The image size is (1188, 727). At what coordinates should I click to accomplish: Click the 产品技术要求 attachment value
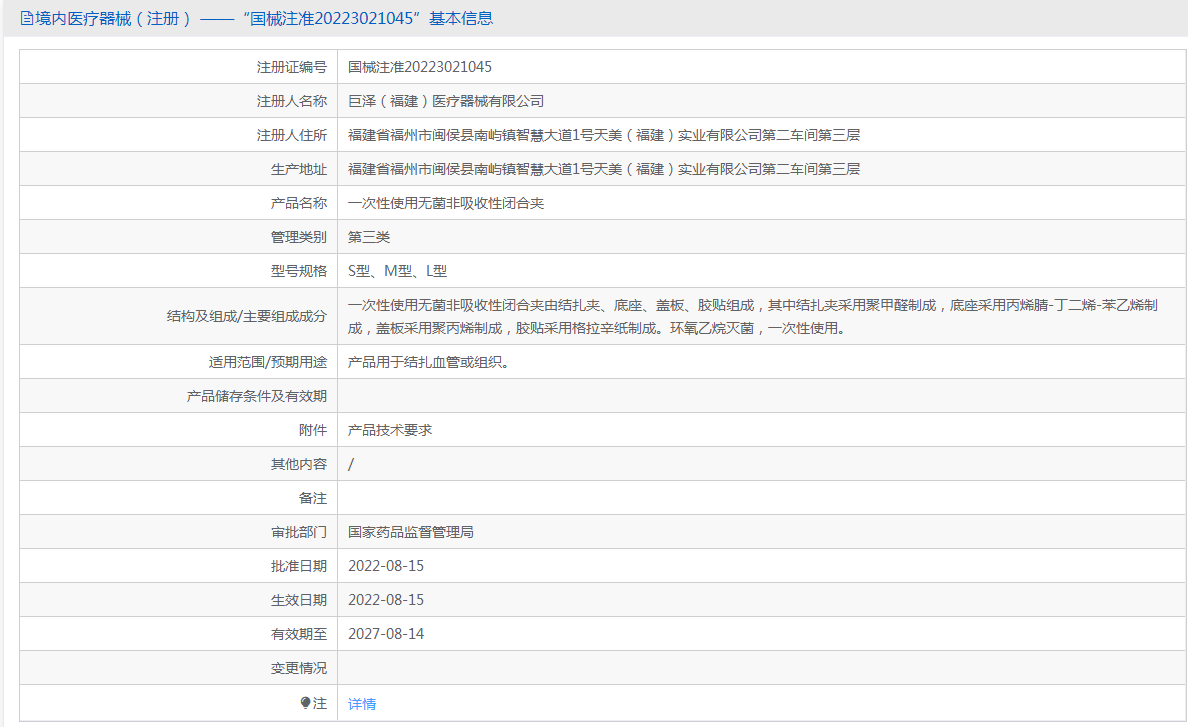coord(390,430)
